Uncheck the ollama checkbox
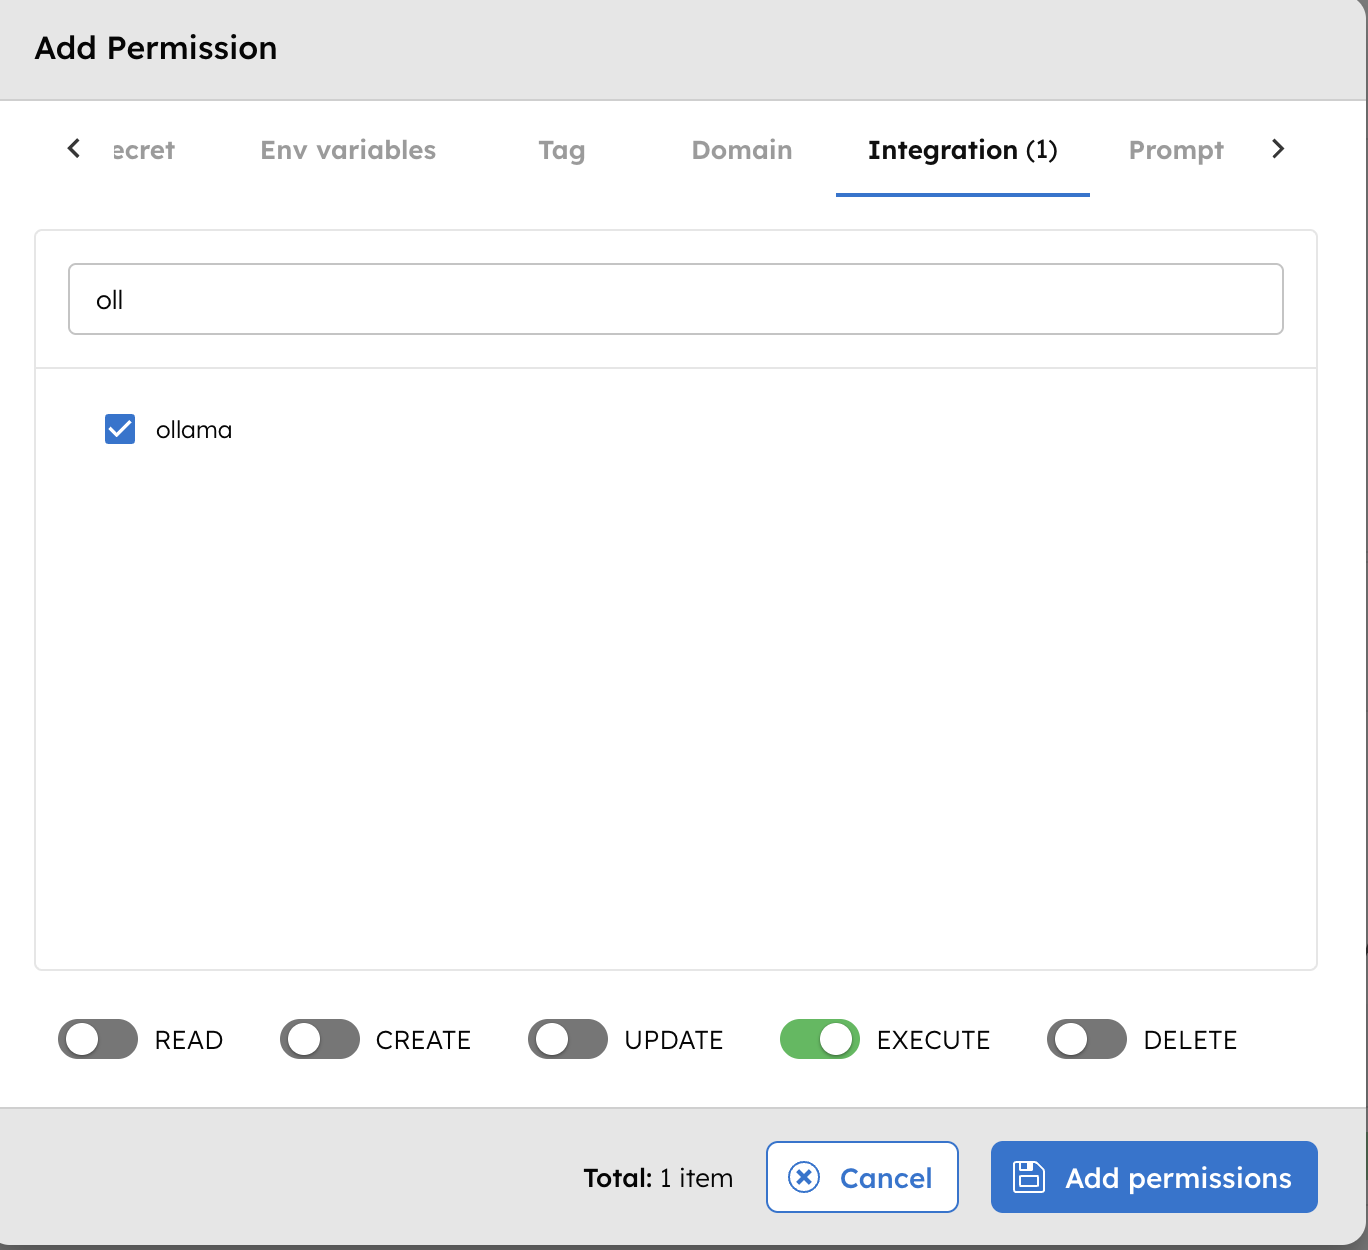Image resolution: width=1368 pixels, height=1250 pixels. click(x=120, y=429)
